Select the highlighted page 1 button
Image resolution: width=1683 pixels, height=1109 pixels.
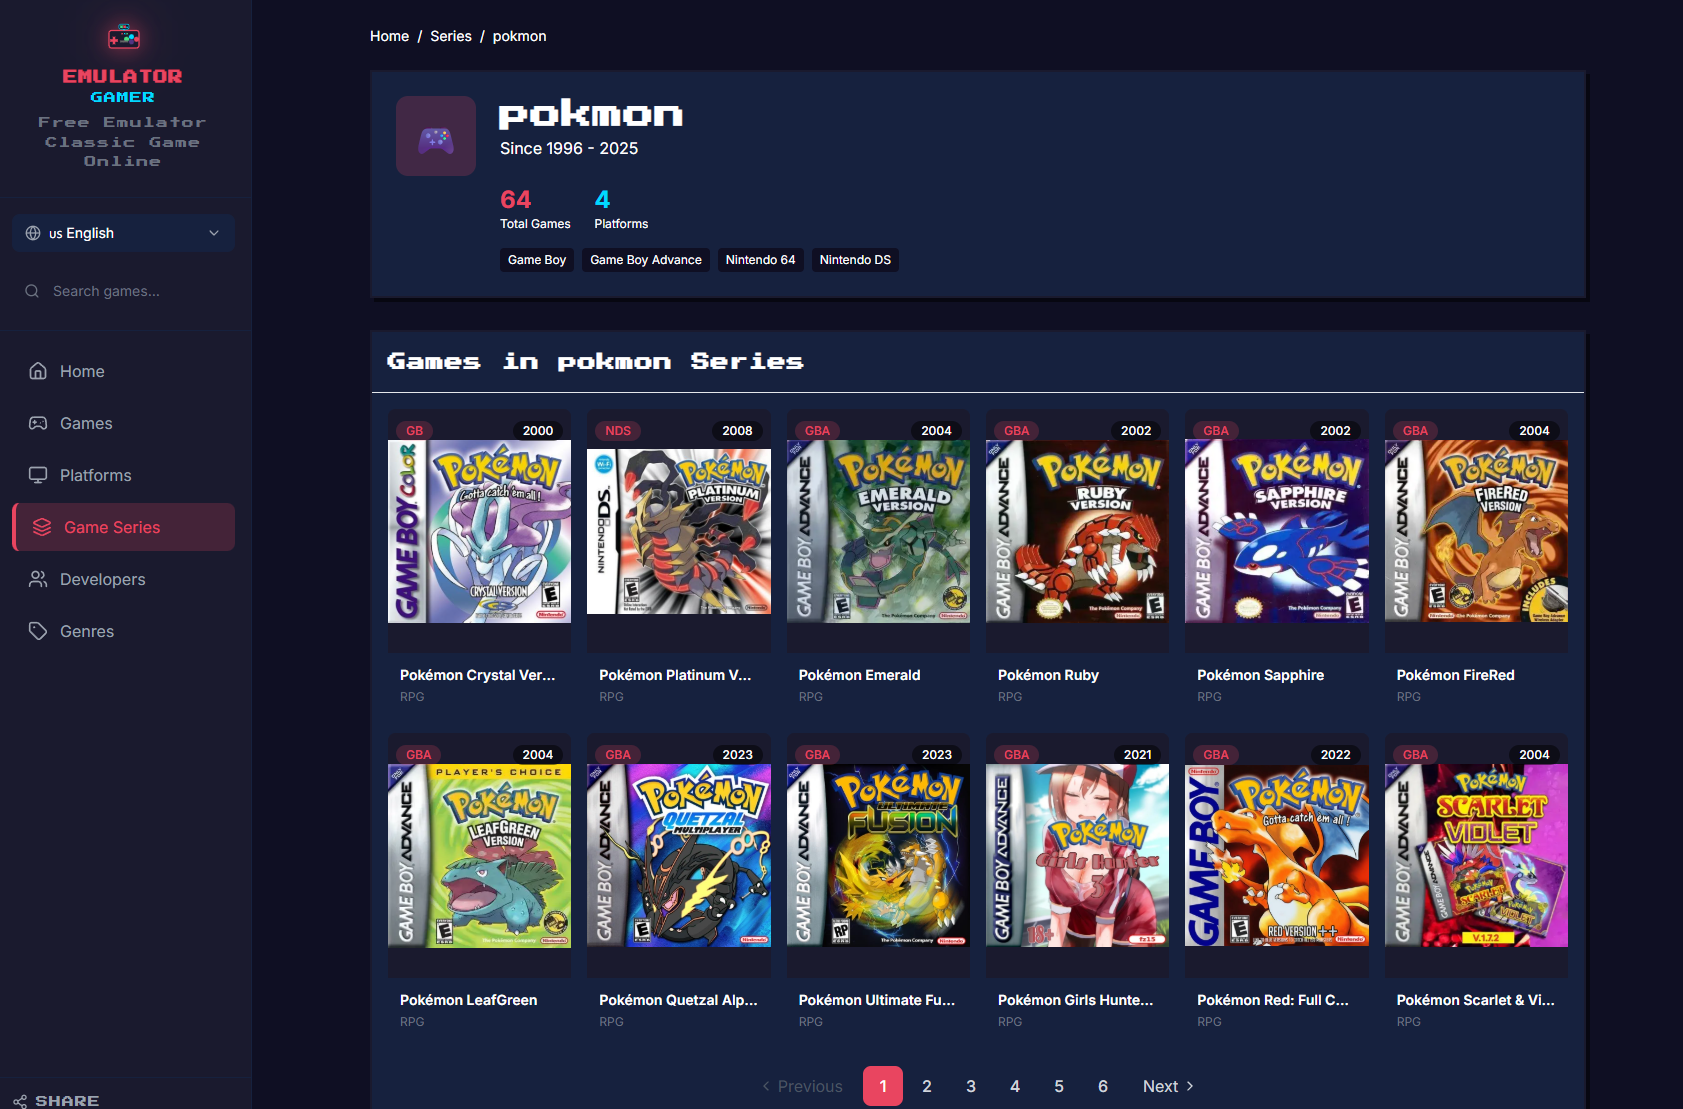click(x=882, y=1086)
